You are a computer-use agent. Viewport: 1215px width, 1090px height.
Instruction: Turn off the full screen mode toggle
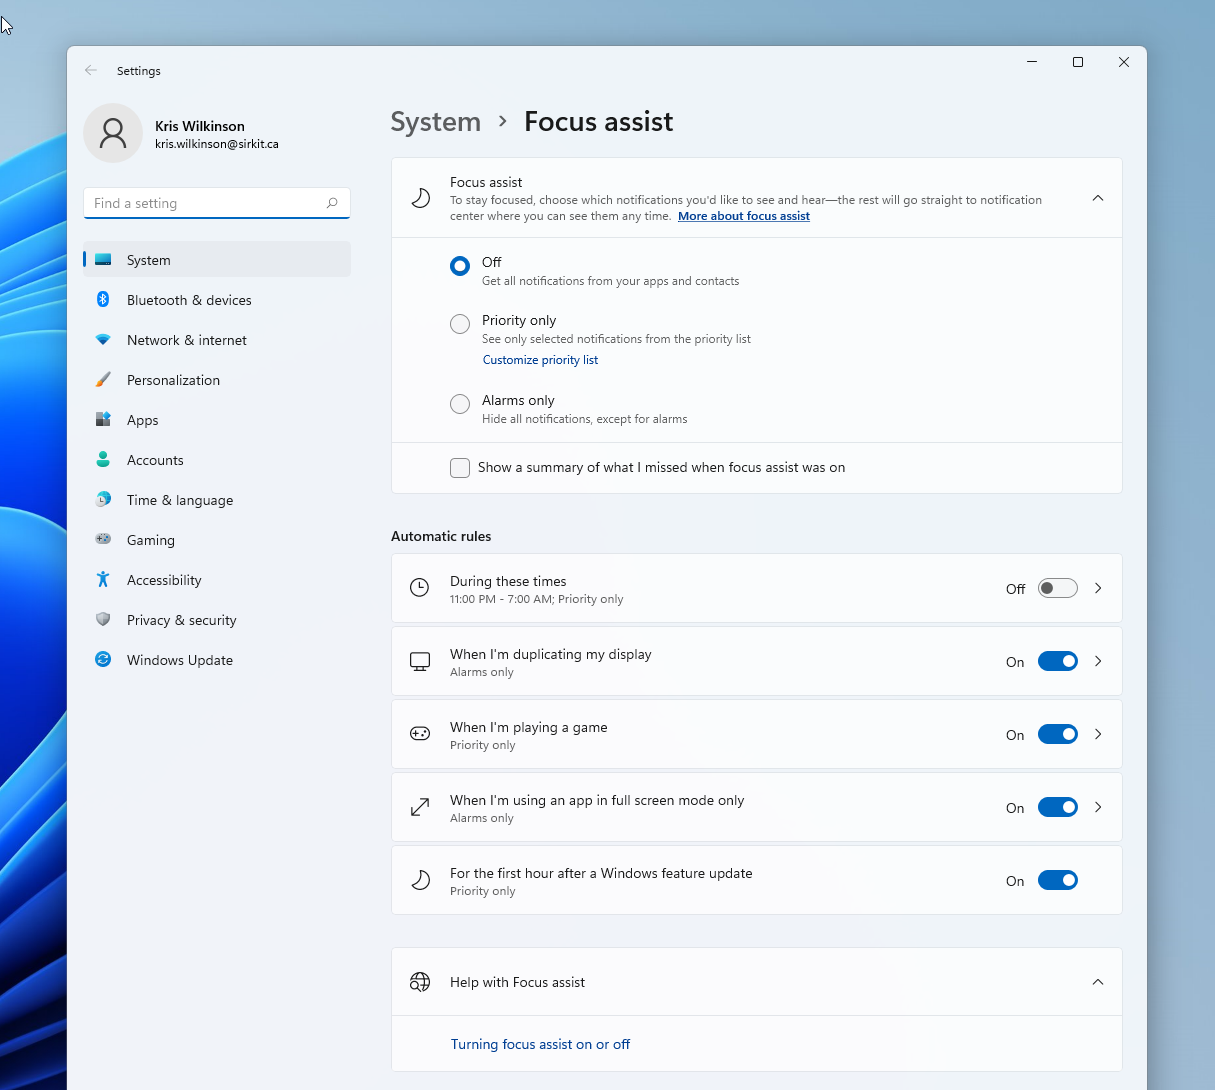coord(1057,807)
